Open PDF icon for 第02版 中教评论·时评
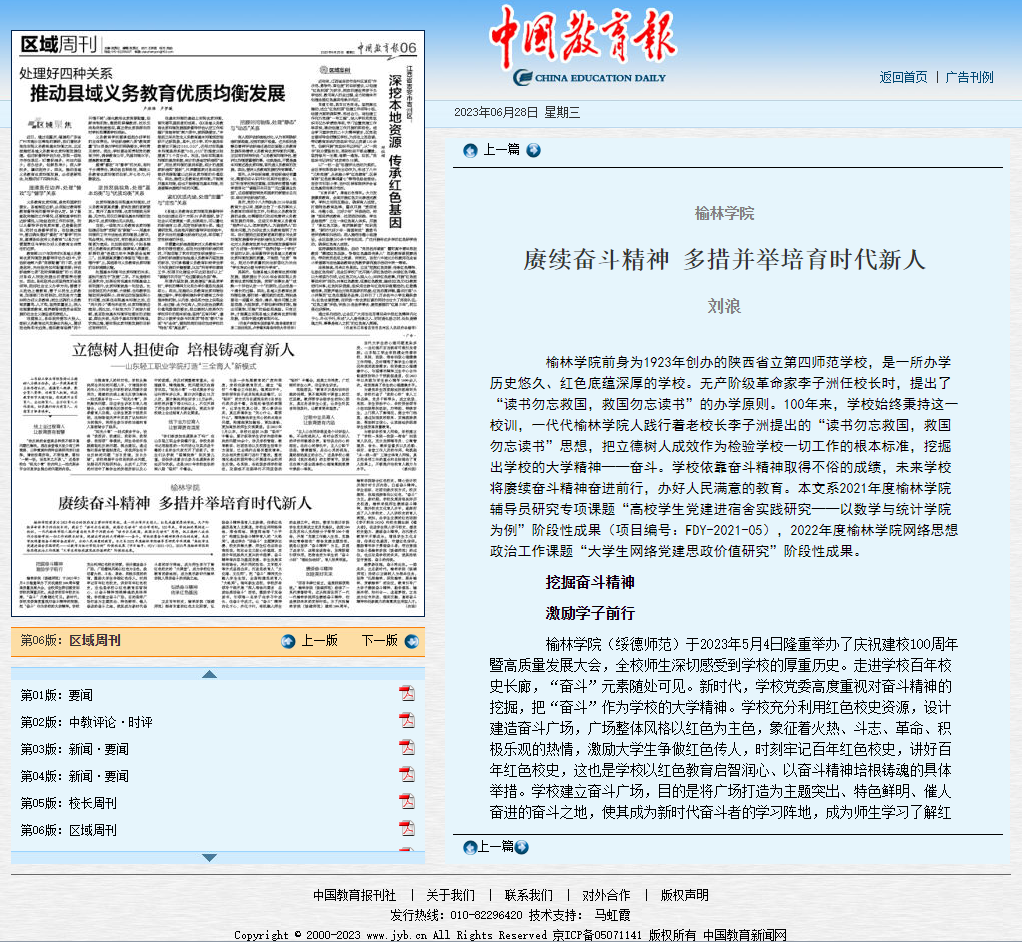This screenshot has width=1022, height=942. (407, 720)
